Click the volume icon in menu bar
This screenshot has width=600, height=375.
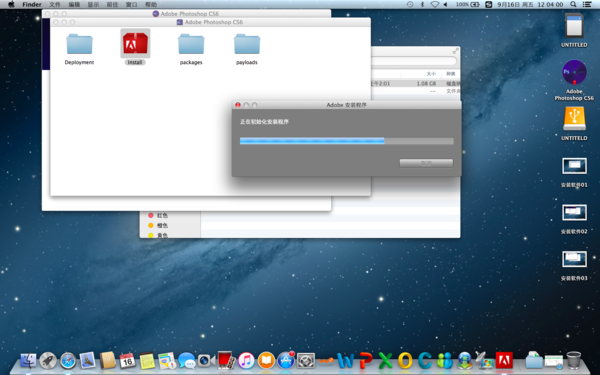tap(446, 4)
